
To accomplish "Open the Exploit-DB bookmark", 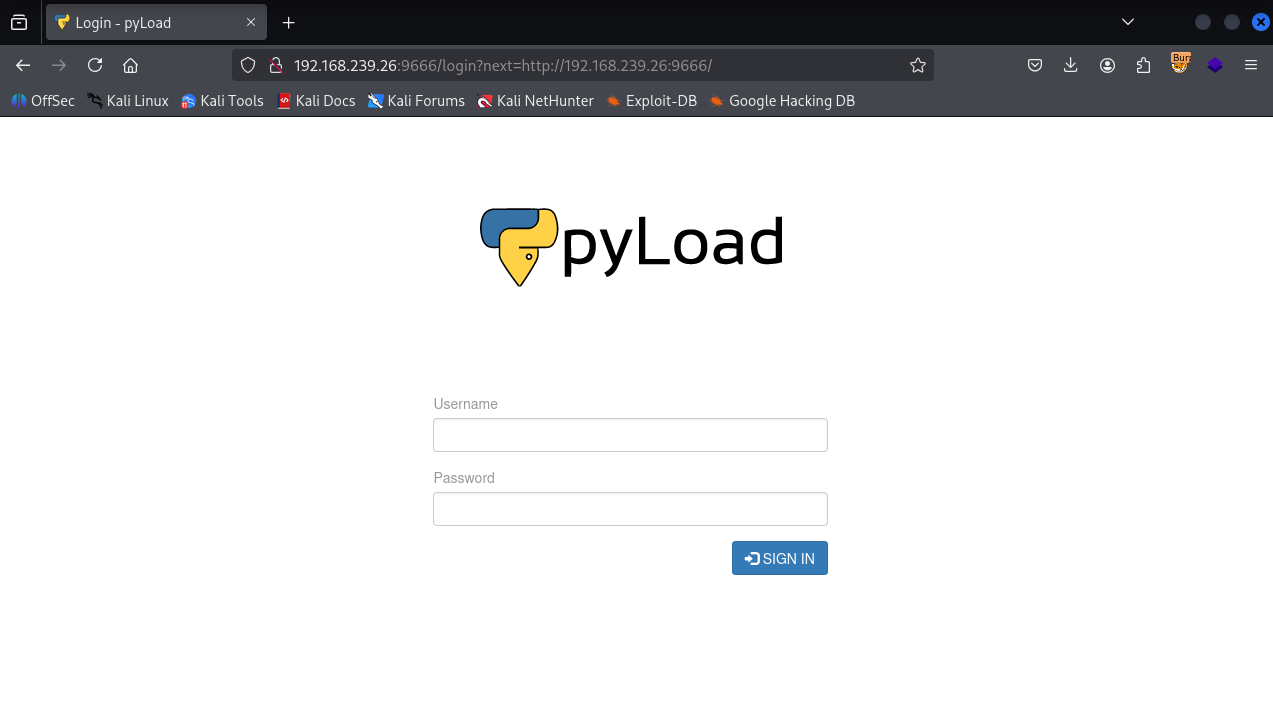I will point(652,100).
